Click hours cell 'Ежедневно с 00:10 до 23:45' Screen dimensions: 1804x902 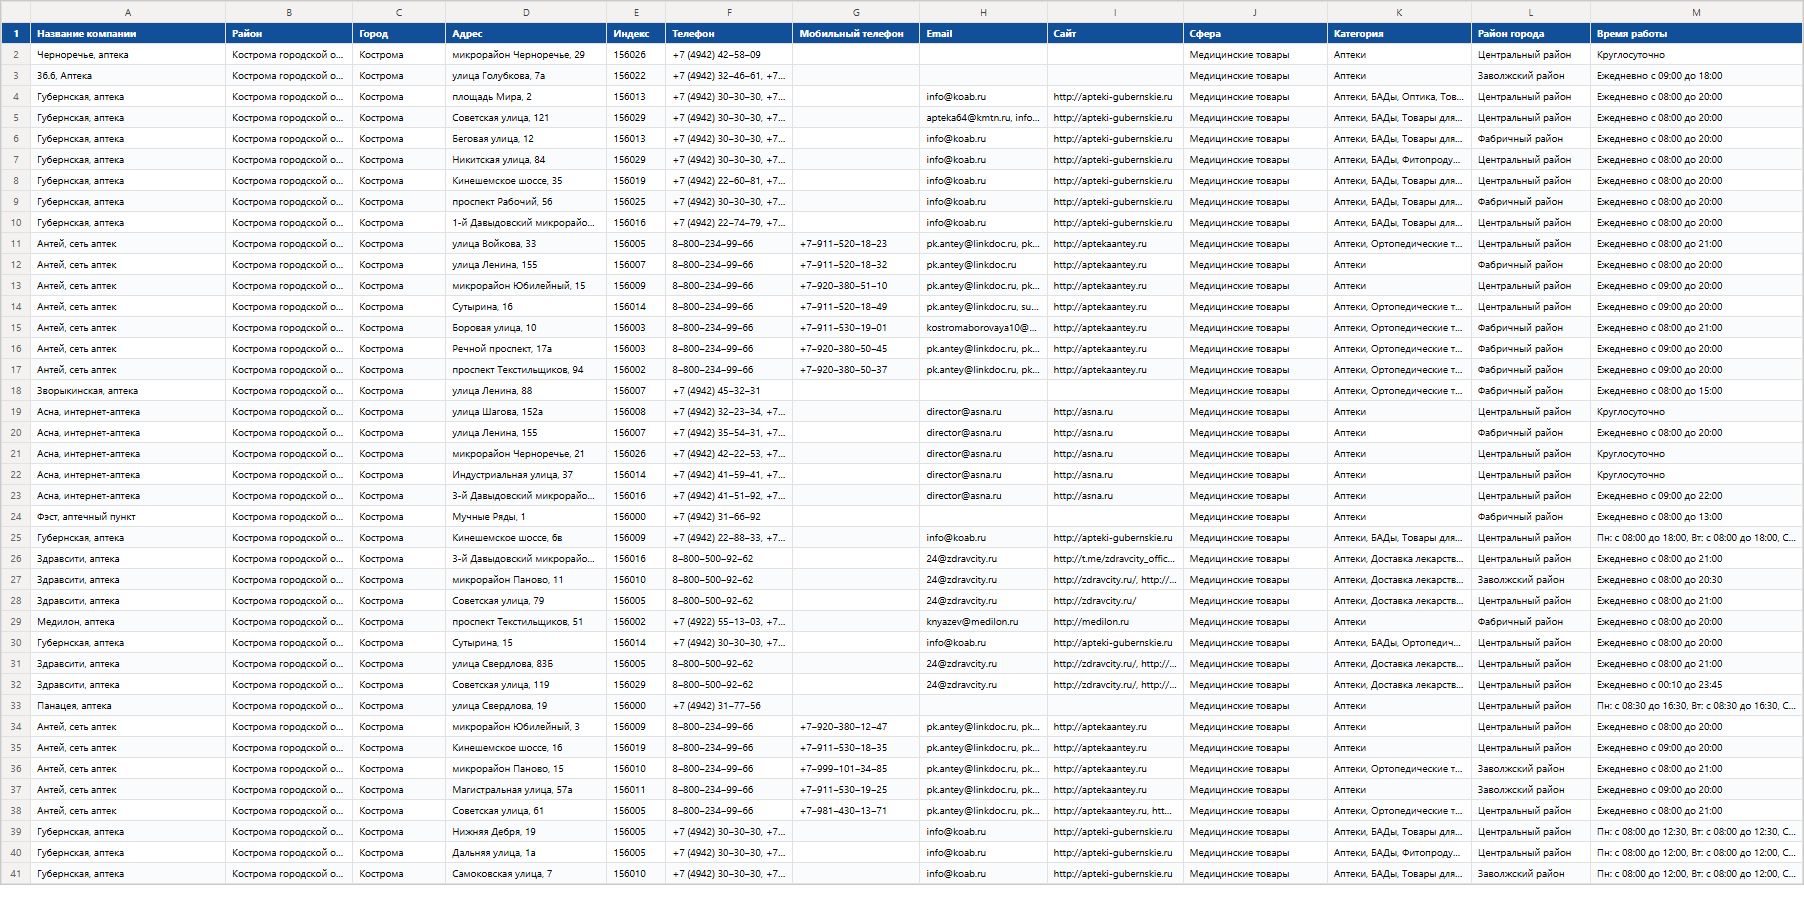(1696, 685)
